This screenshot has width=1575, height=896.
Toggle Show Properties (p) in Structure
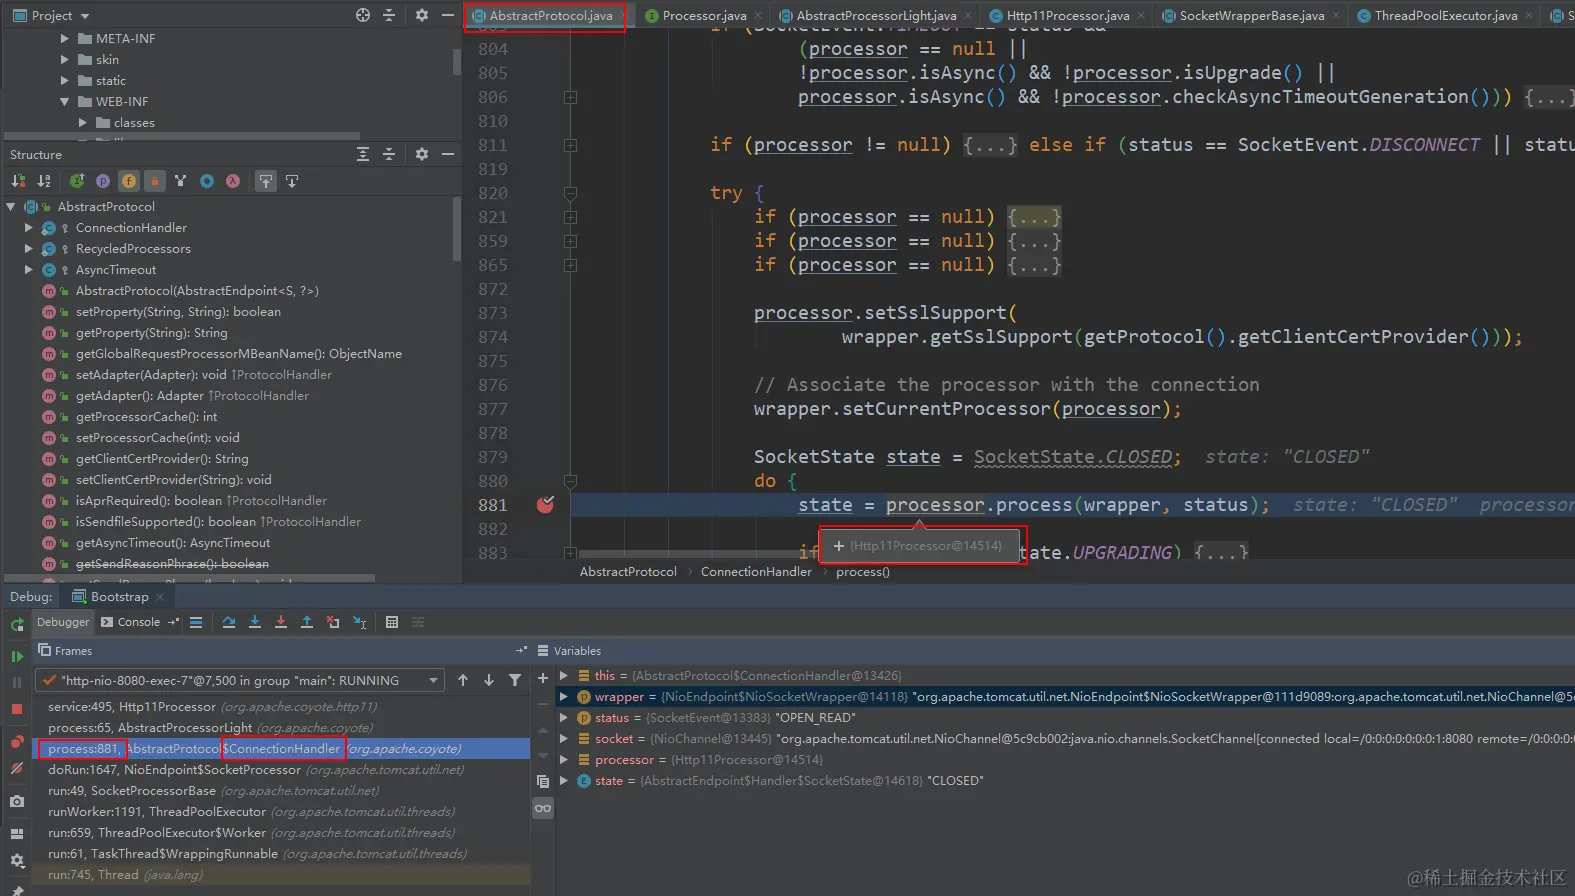point(103,181)
